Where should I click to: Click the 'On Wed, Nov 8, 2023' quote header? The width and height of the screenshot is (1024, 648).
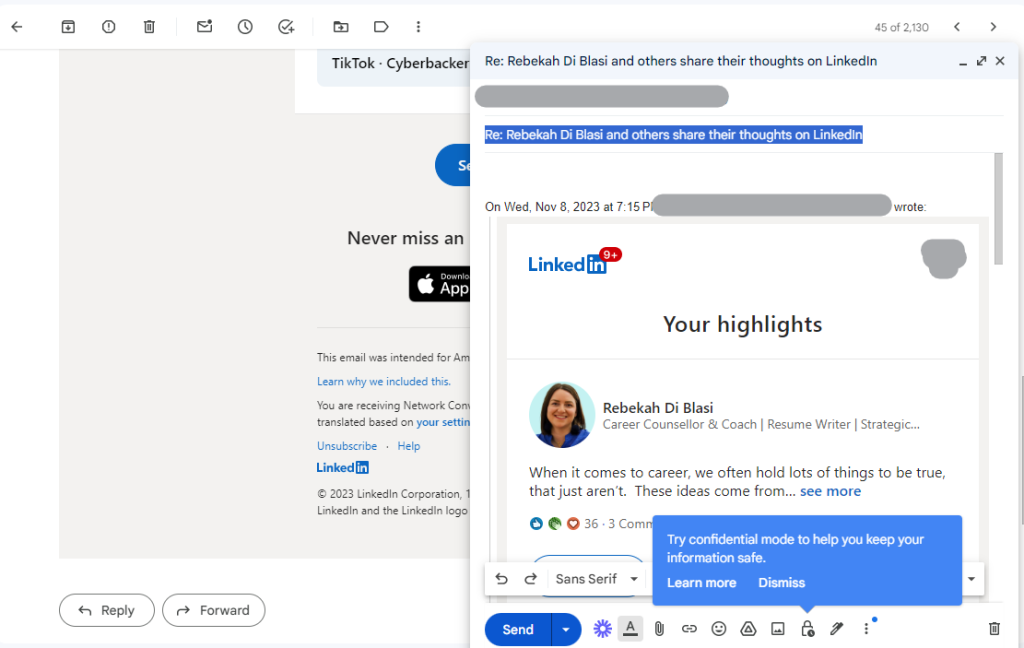click(x=568, y=207)
